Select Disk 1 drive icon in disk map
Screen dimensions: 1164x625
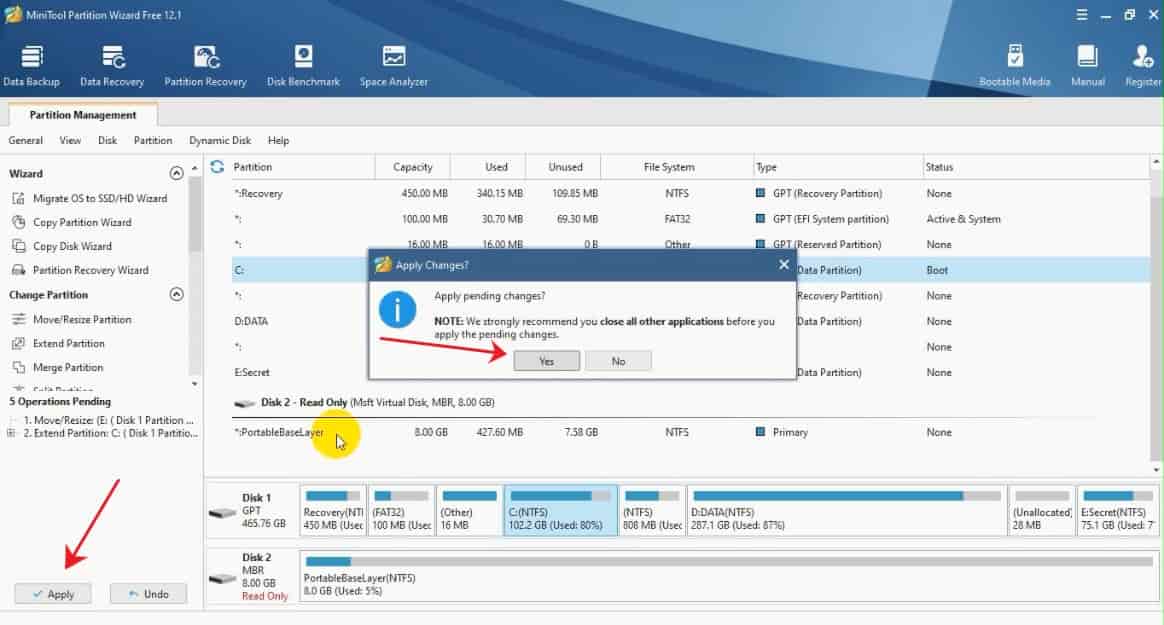coord(223,512)
